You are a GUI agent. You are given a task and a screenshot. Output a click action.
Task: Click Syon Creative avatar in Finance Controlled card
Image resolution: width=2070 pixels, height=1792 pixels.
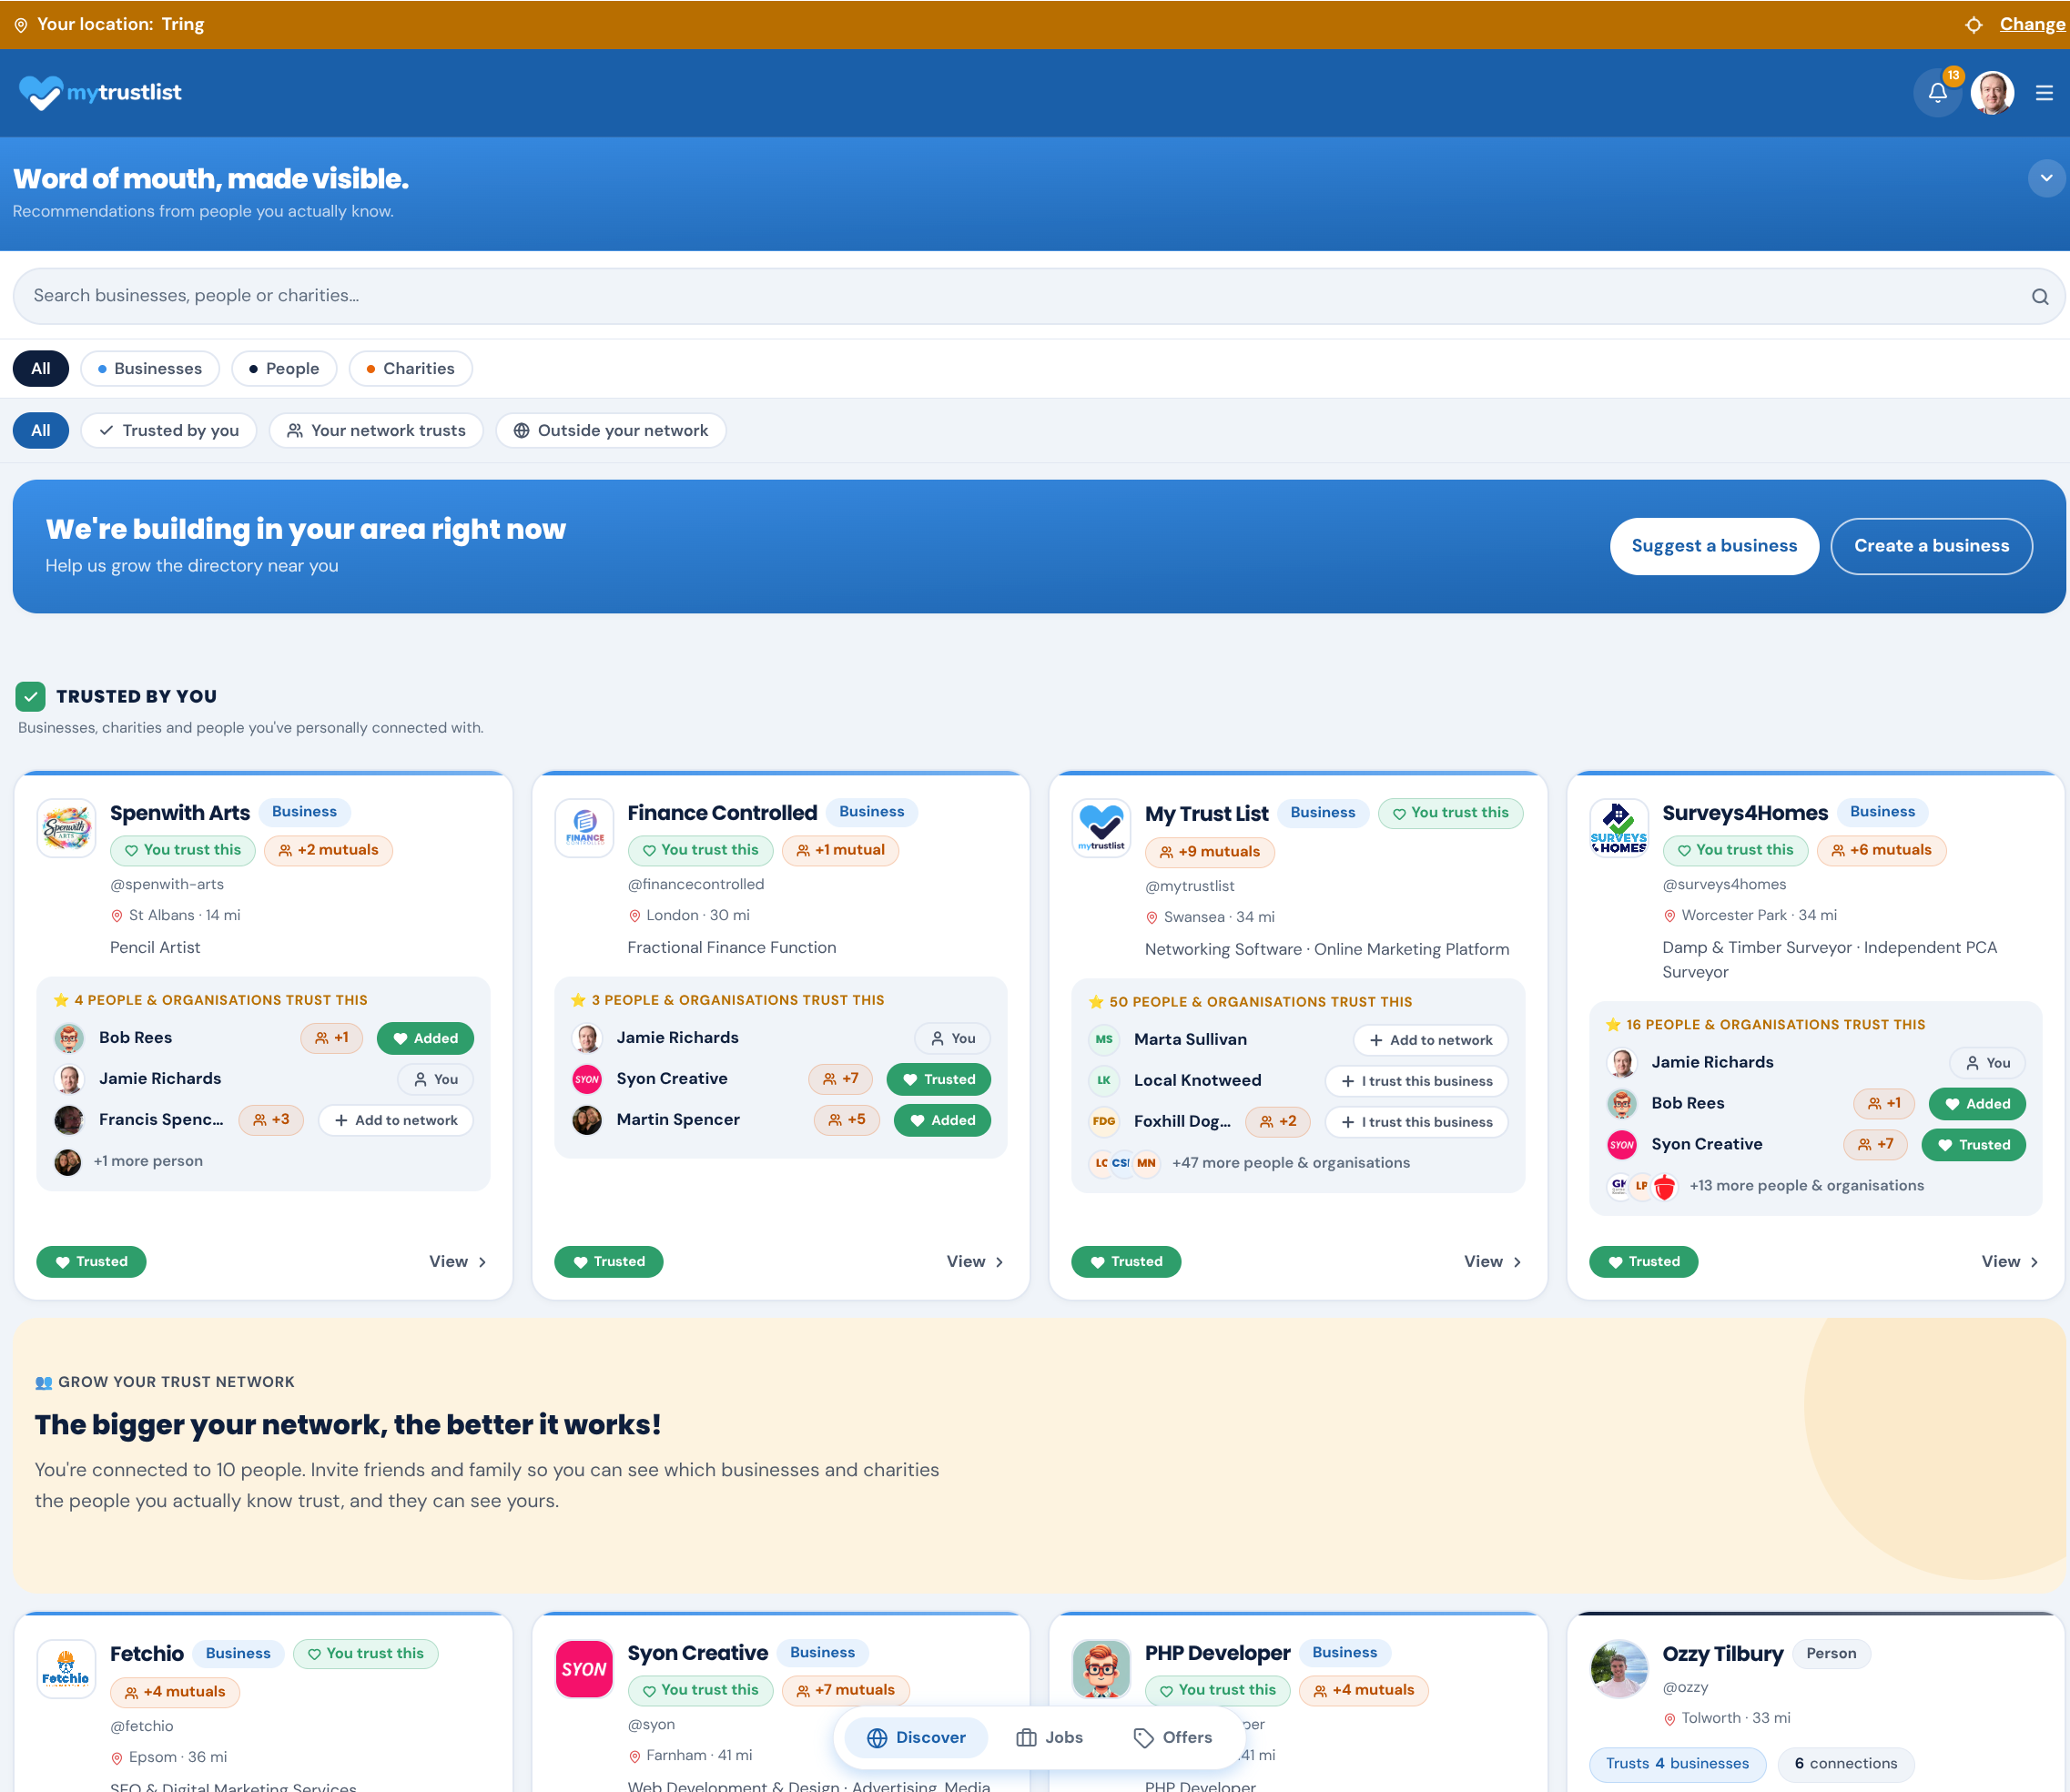587,1079
